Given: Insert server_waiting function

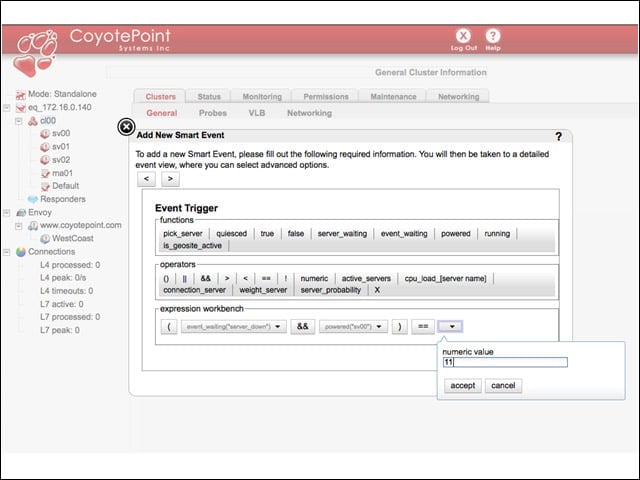Looking at the screenshot, I should pyautogui.click(x=342, y=233).
